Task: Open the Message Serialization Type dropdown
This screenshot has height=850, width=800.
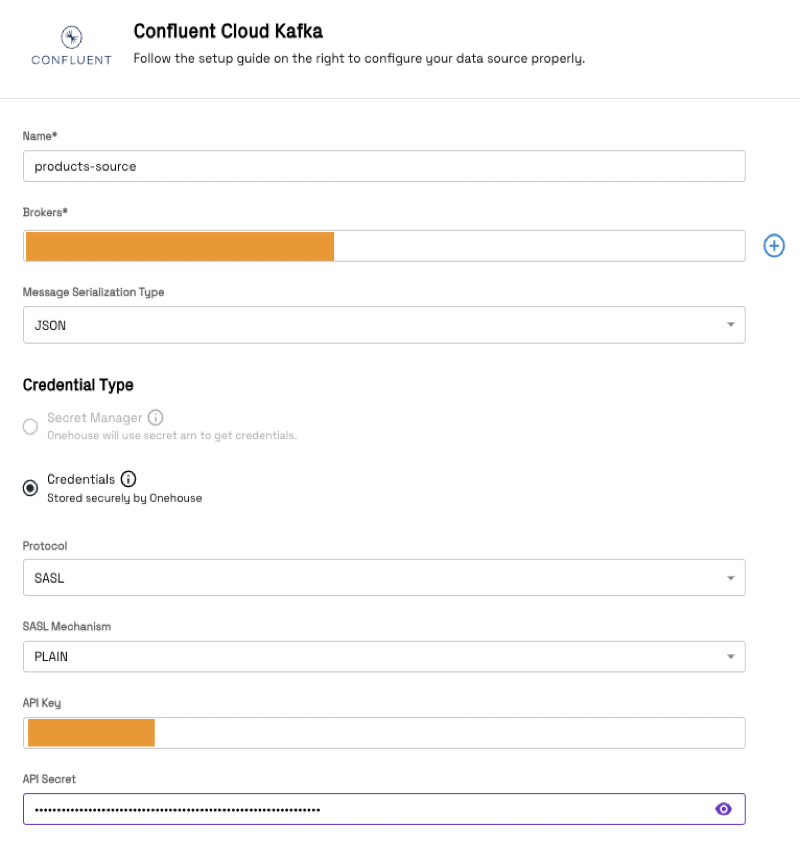Action: coord(384,325)
